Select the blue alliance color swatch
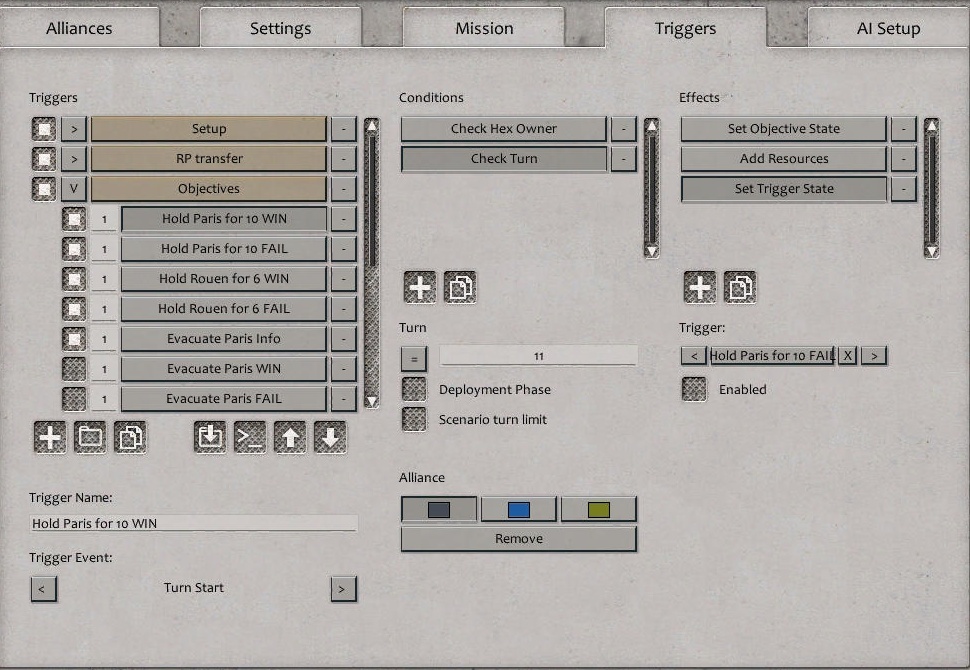This screenshot has width=970, height=670. point(518,508)
